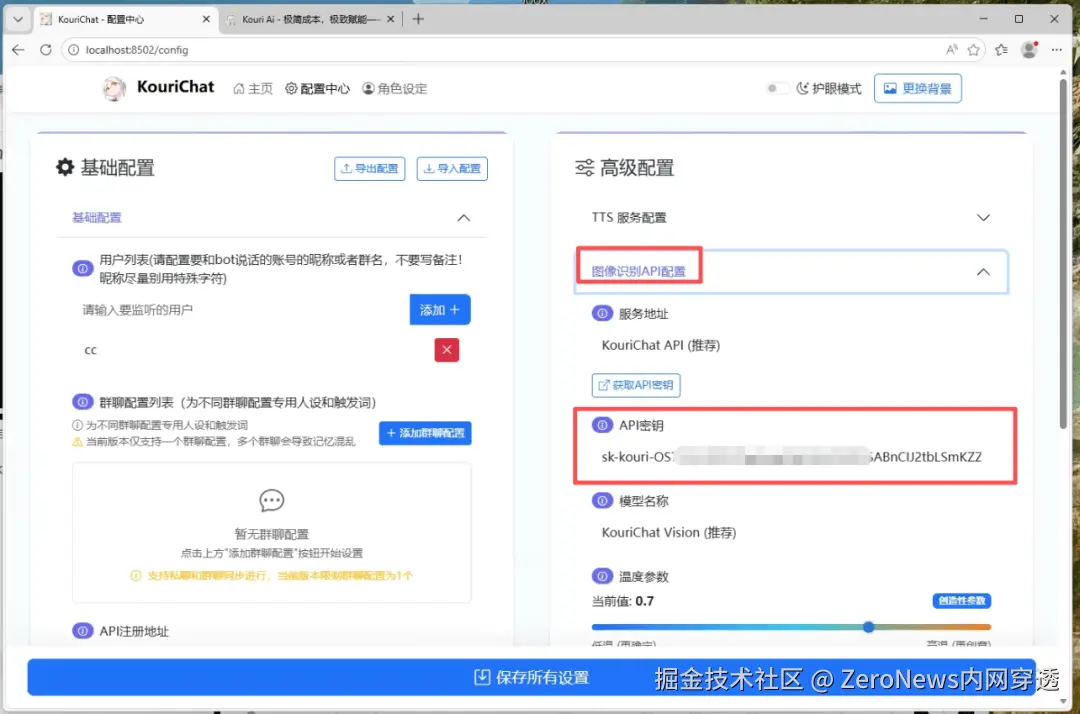The width and height of the screenshot is (1080, 714).
Task: Click the gear icon beside 基础配置
Action: [x=65, y=167]
